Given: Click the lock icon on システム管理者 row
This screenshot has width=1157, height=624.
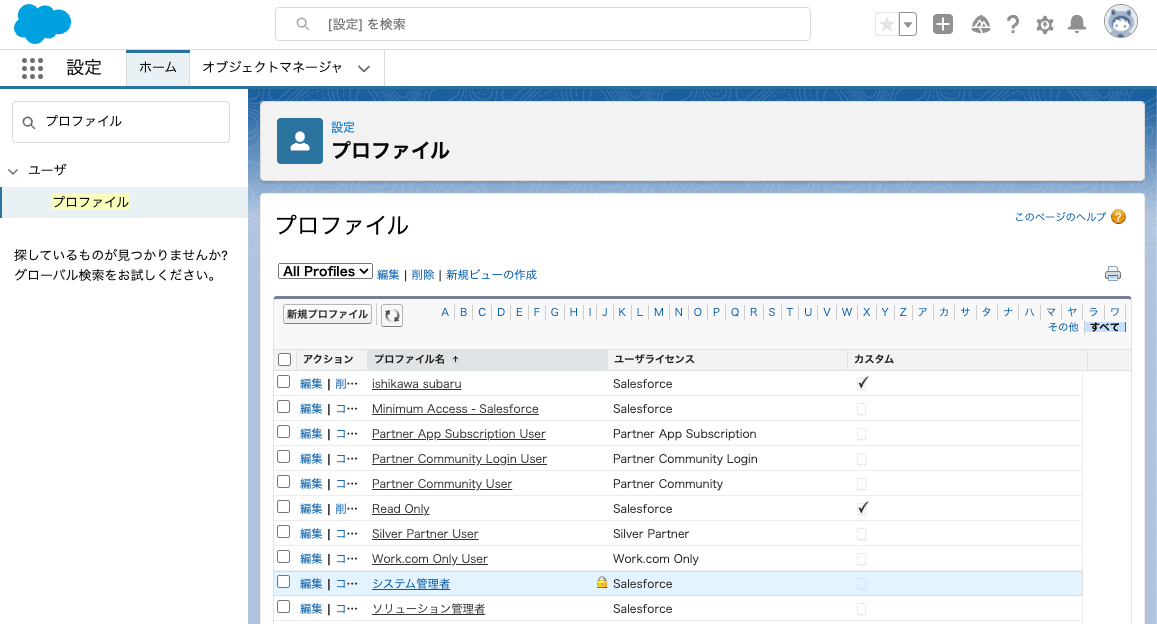Looking at the screenshot, I should pyautogui.click(x=602, y=583).
